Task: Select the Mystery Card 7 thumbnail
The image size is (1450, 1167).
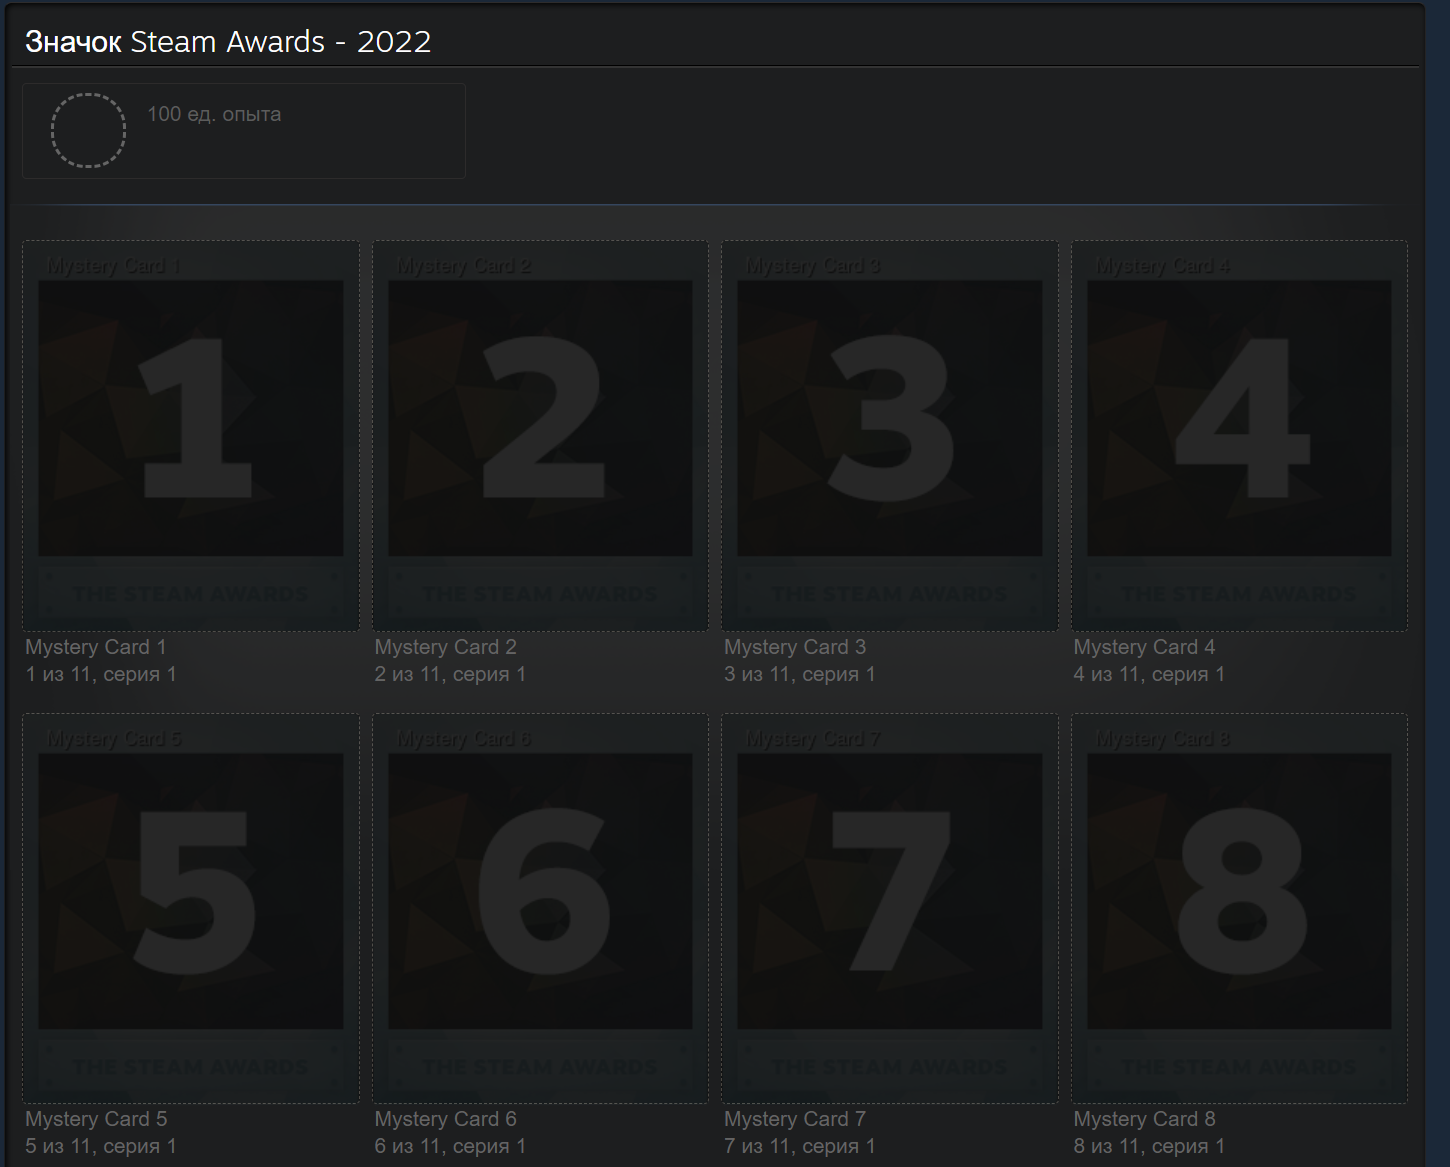Action: click(x=890, y=908)
